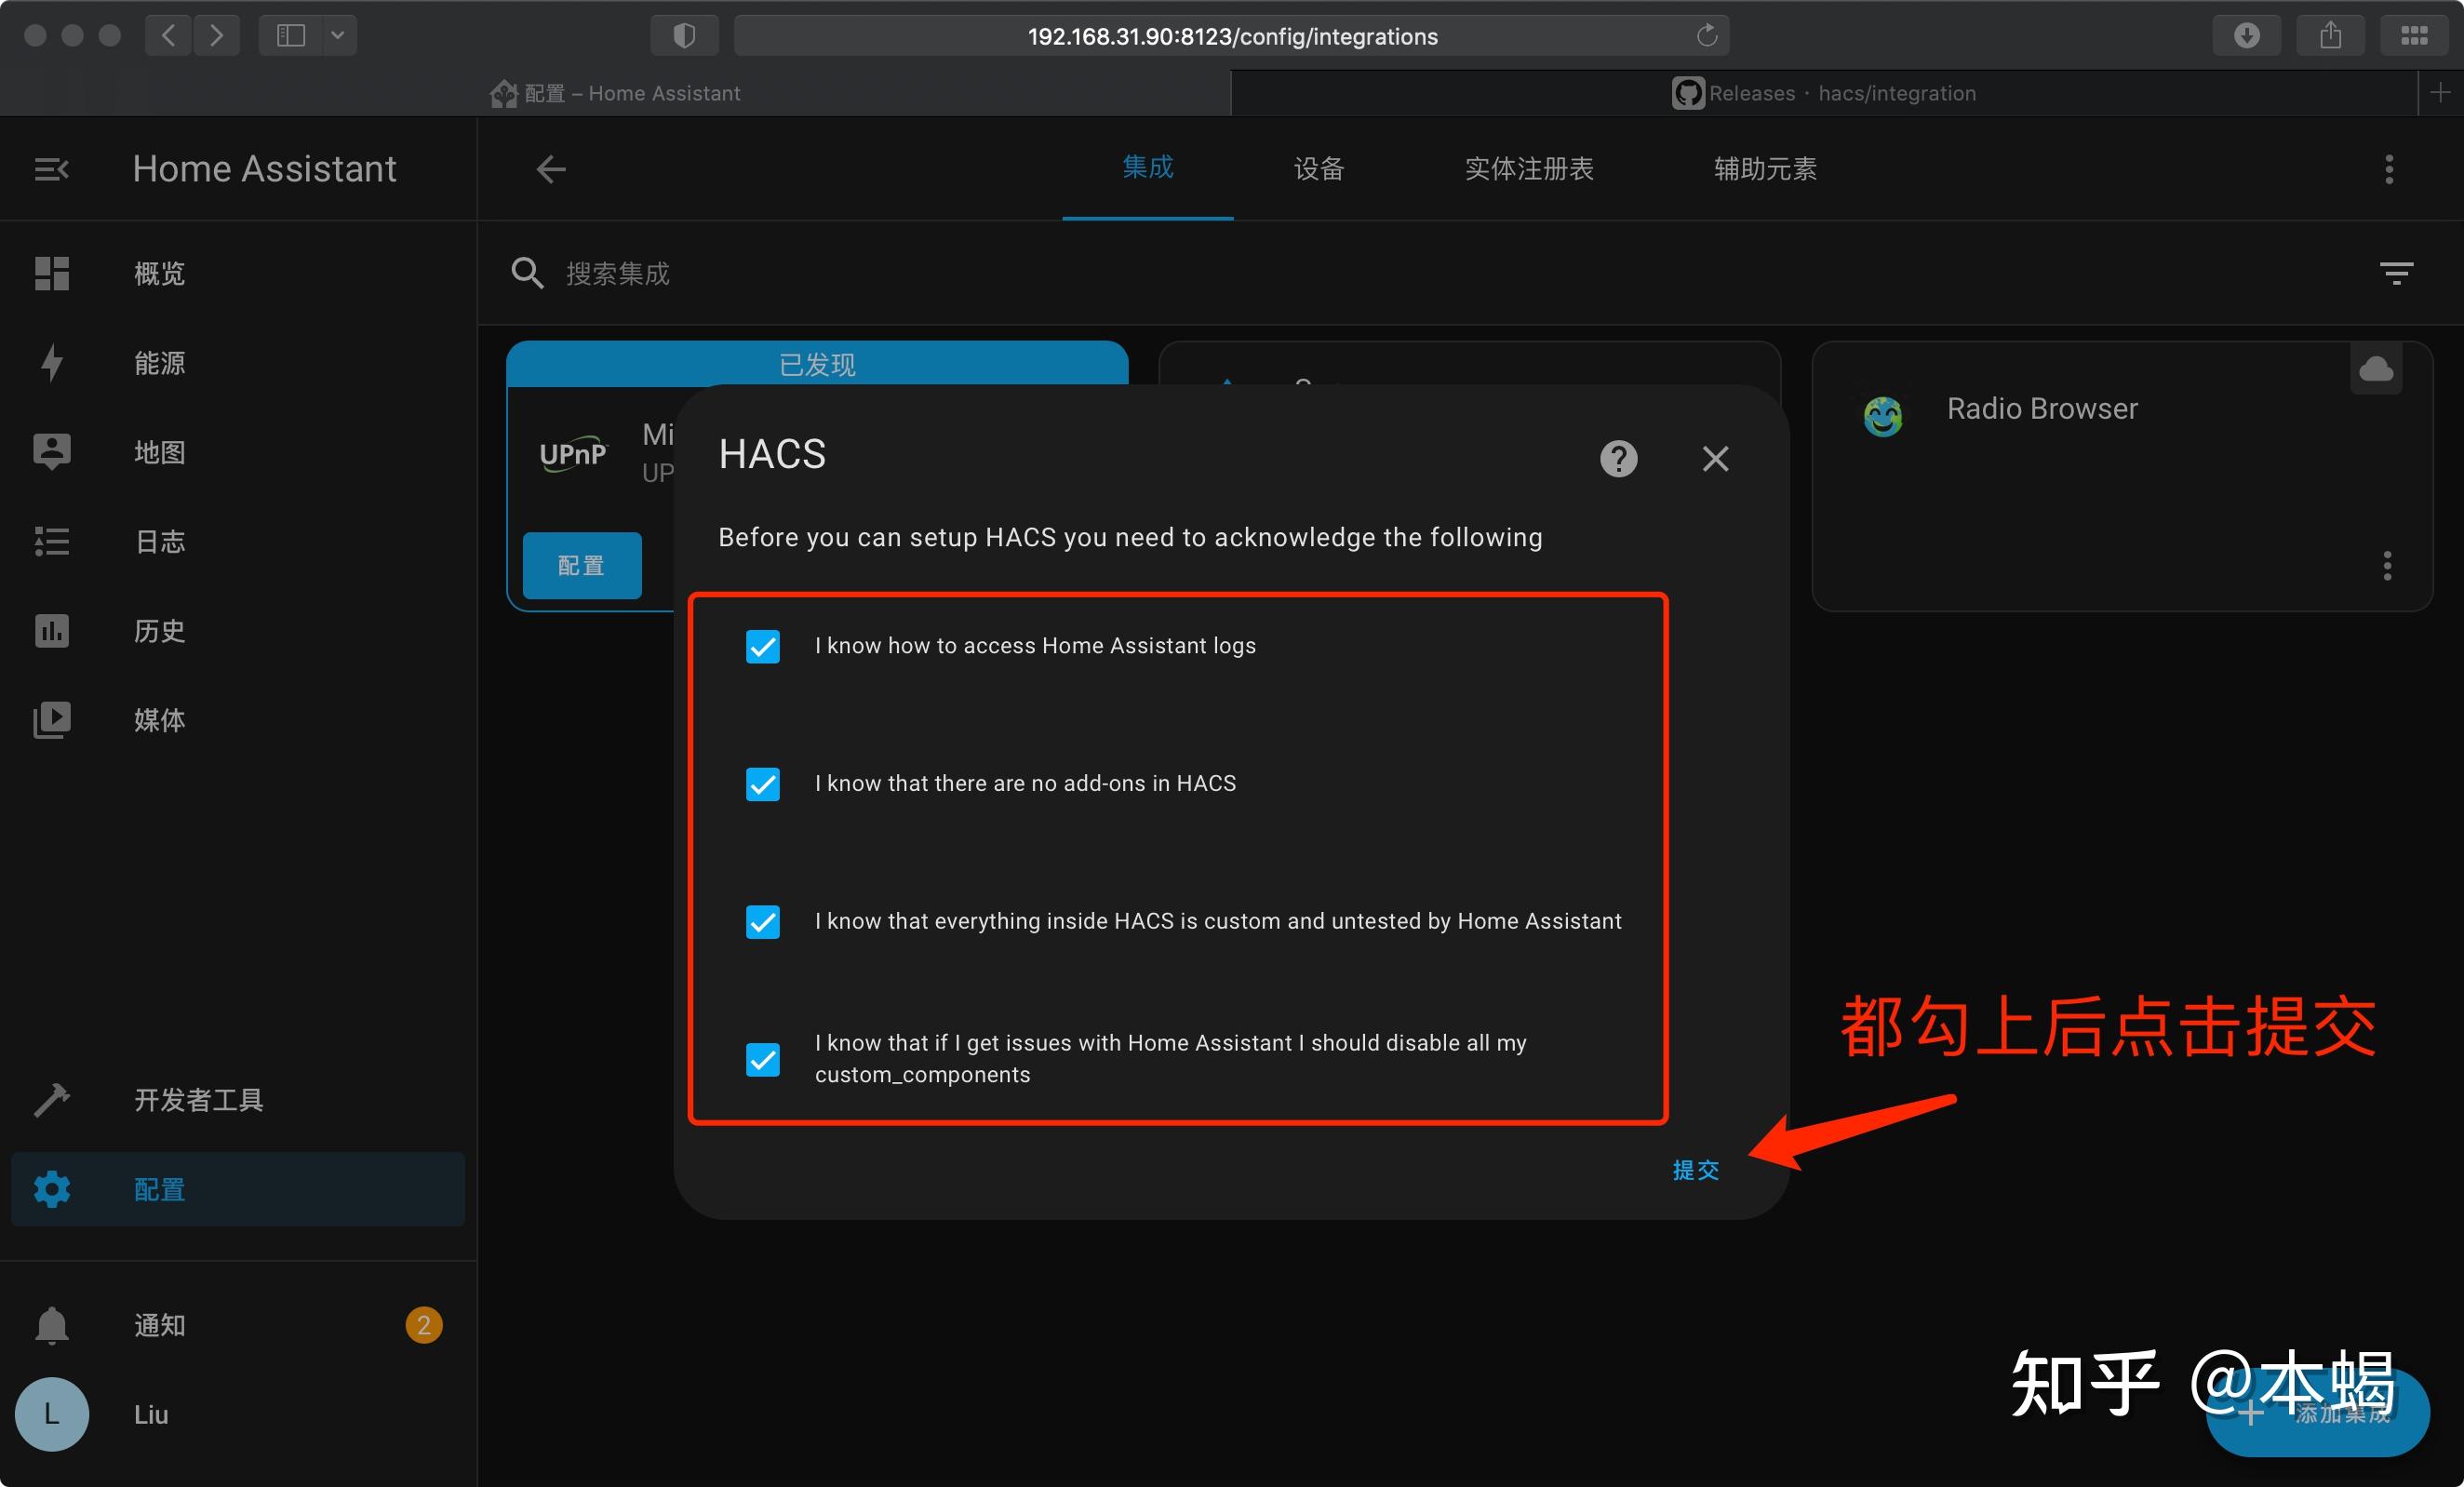Screen dimensions: 2464x1487
Task: Open the 地图 map icon
Action: 52,452
